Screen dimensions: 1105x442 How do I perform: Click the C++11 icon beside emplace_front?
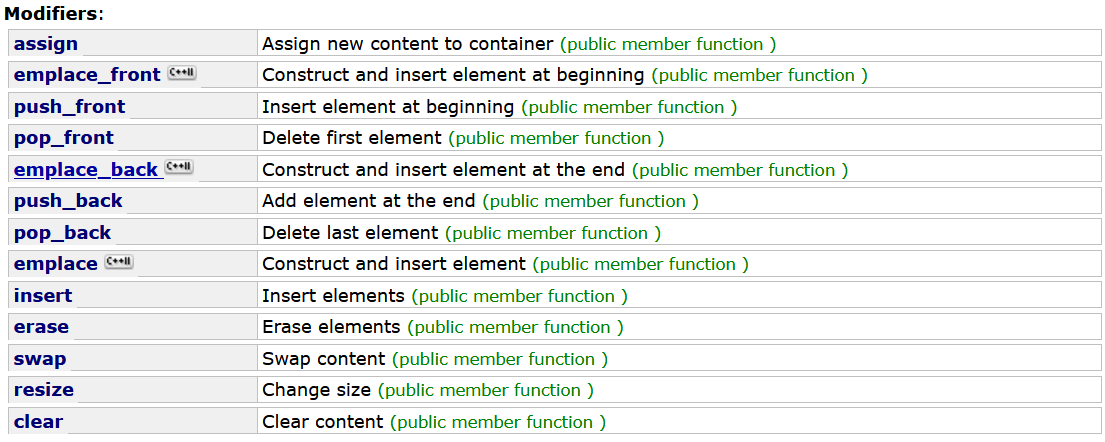coord(181,74)
